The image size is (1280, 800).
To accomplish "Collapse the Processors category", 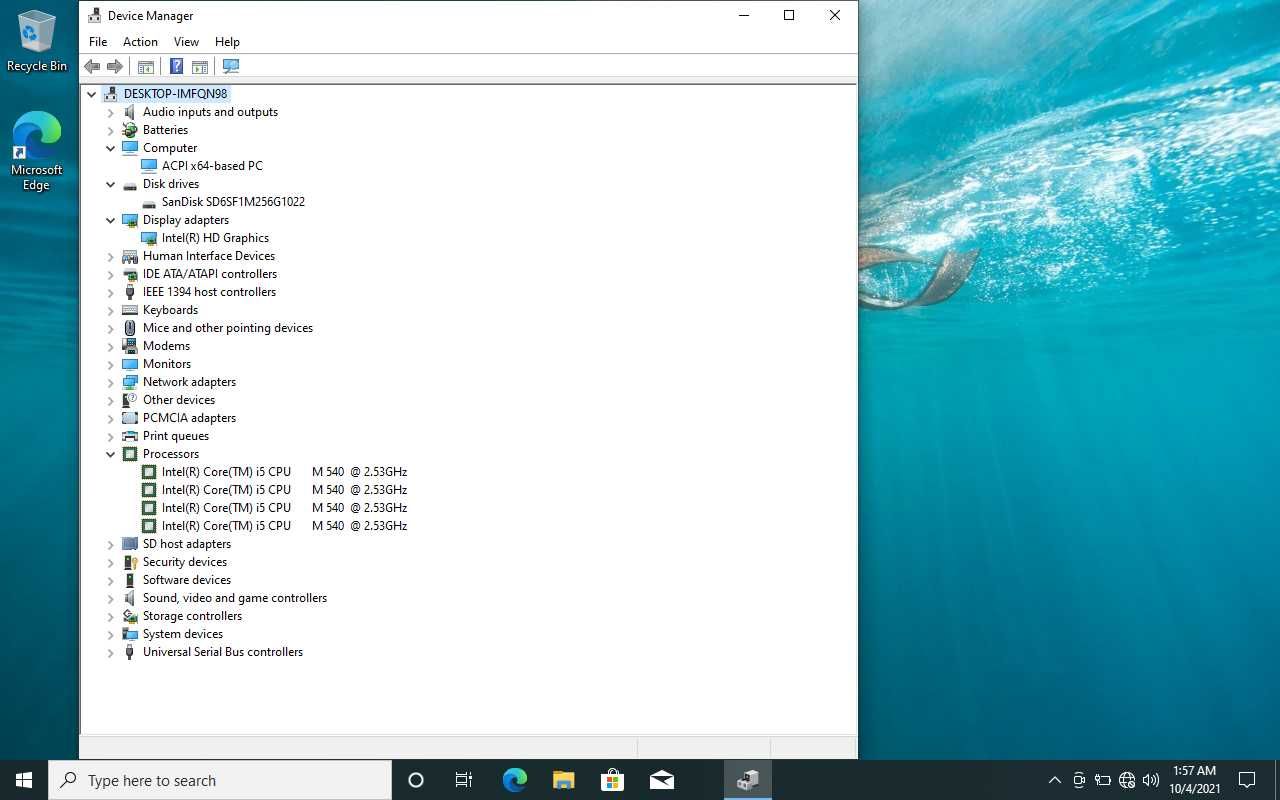I will click(111, 454).
